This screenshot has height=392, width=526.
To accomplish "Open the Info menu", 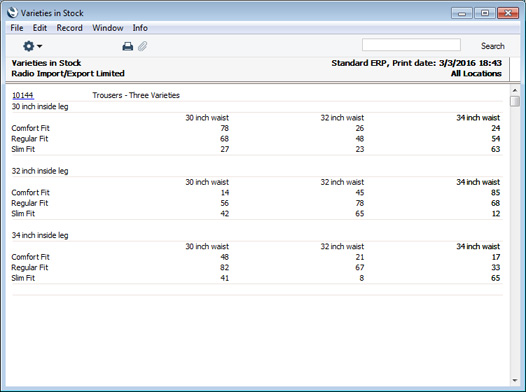I will click(x=140, y=28).
